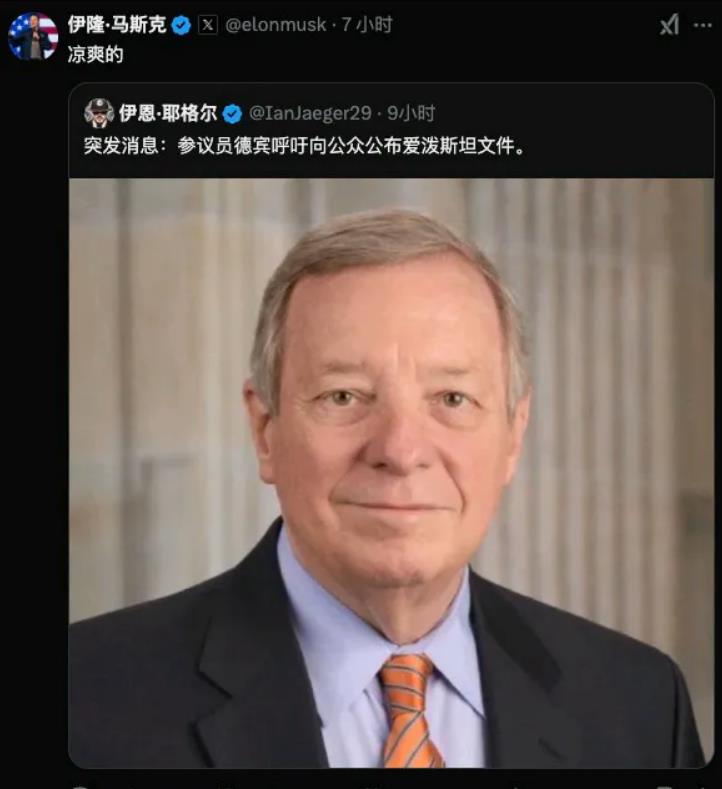This screenshot has height=789, width=722.
Task: Click Elon Musk's flag profile avatar
Action: coord(33,36)
